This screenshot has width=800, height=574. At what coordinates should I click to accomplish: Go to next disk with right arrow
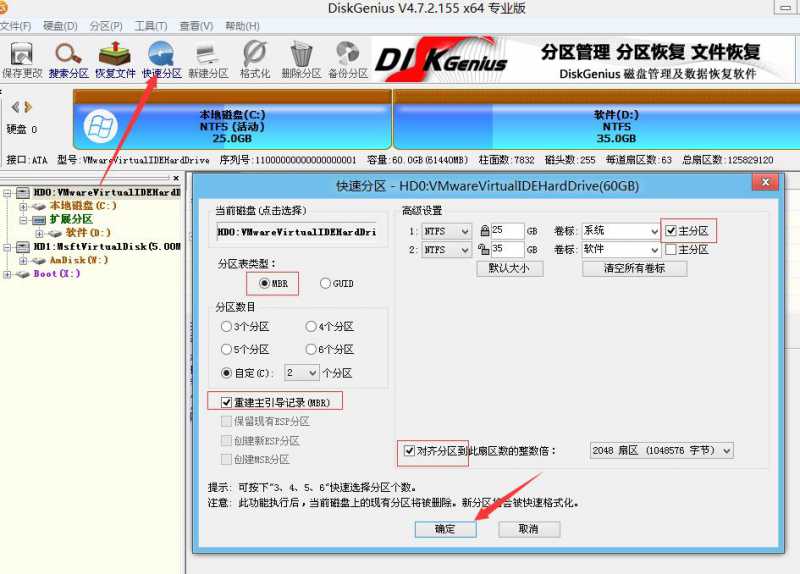pos(28,107)
